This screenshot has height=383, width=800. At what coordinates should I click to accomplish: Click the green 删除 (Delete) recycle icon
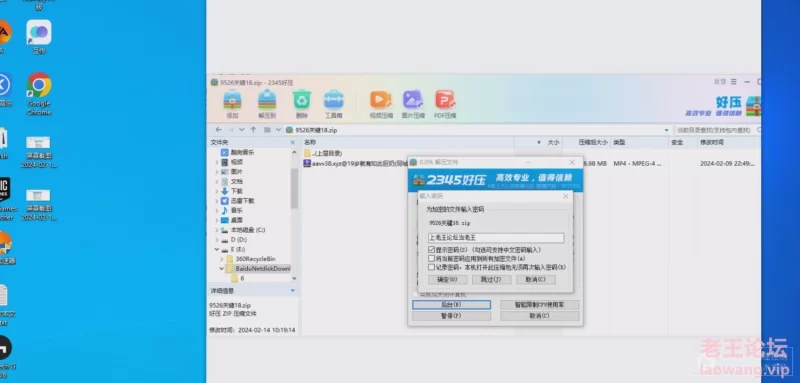[x=302, y=104]
